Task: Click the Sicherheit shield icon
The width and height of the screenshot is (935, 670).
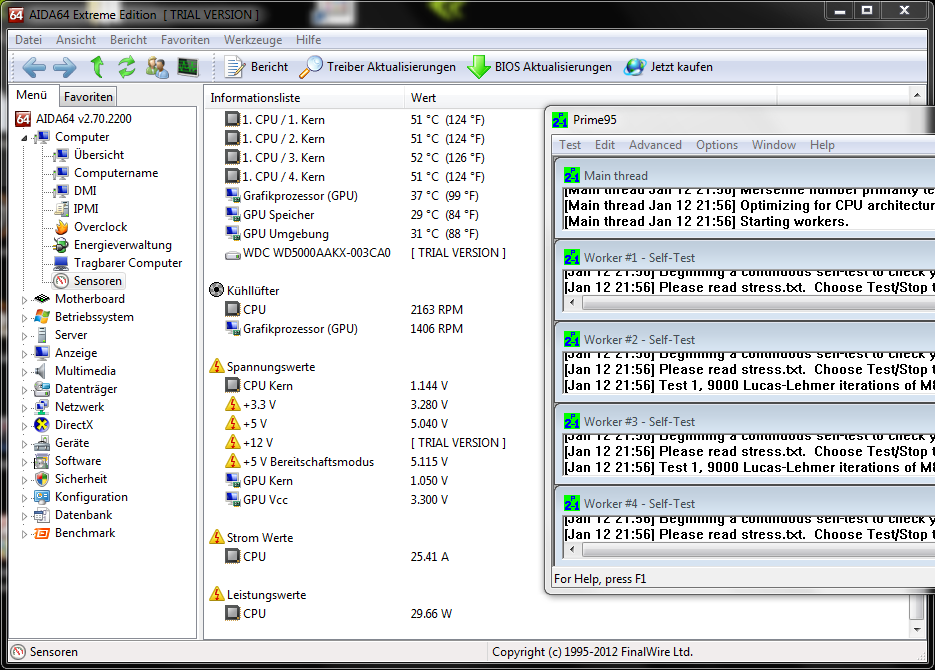Action: pyautogui.click(x=42, y=479)
